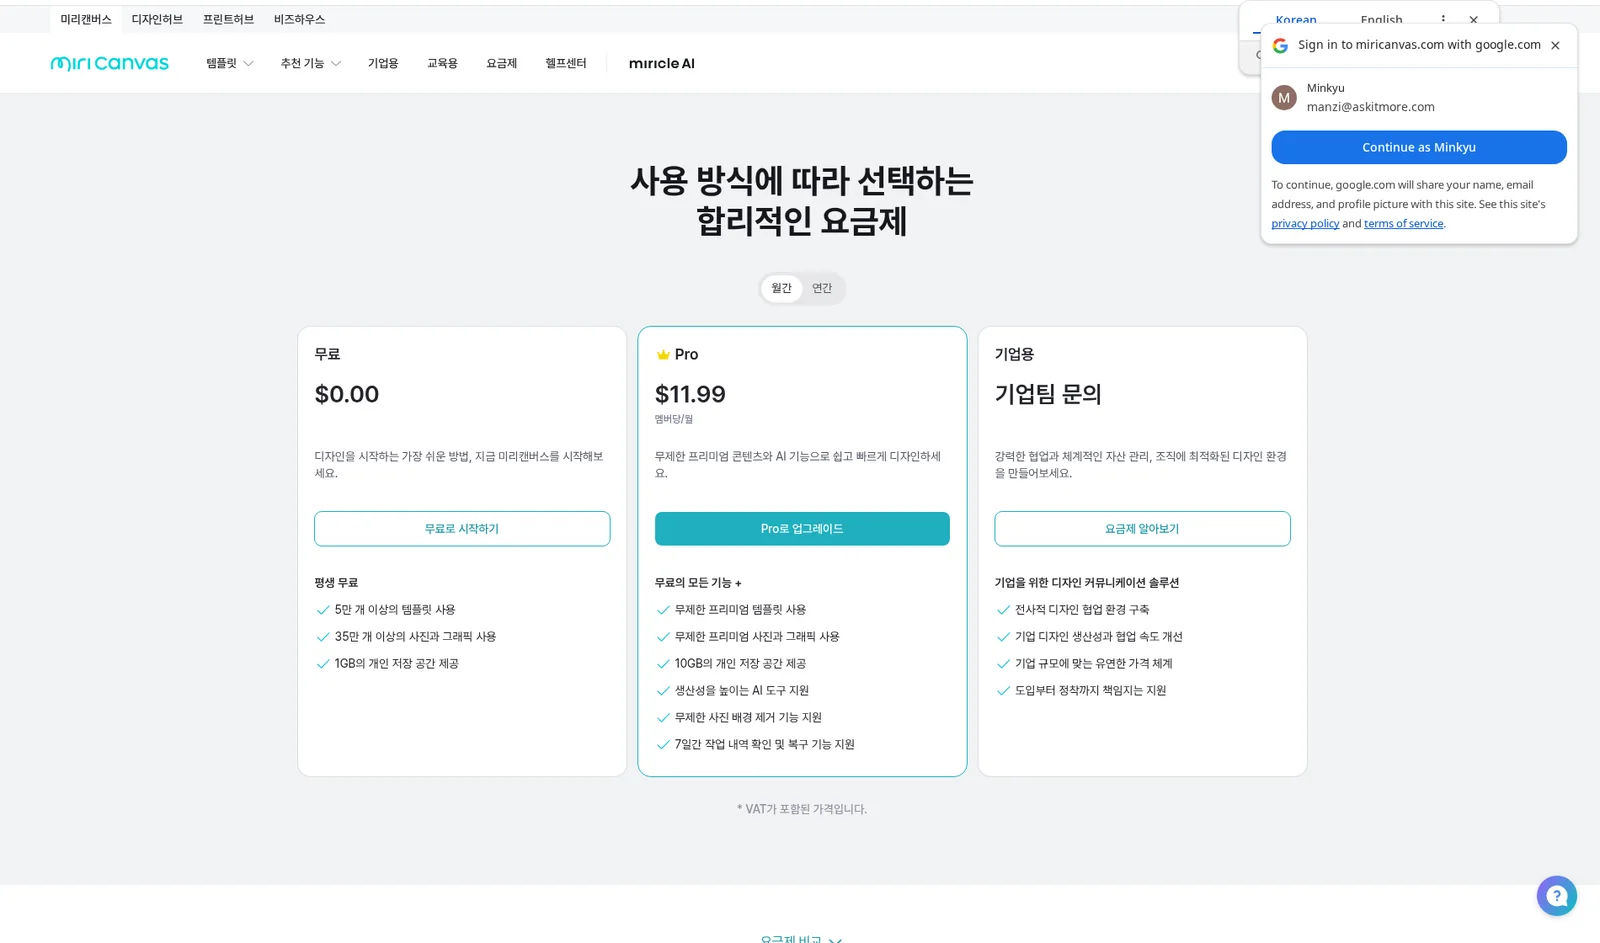Click the 'VAT가 포함된 가격입니다.' note
Screen dimensions: 1600x943
tap(802, 809)
